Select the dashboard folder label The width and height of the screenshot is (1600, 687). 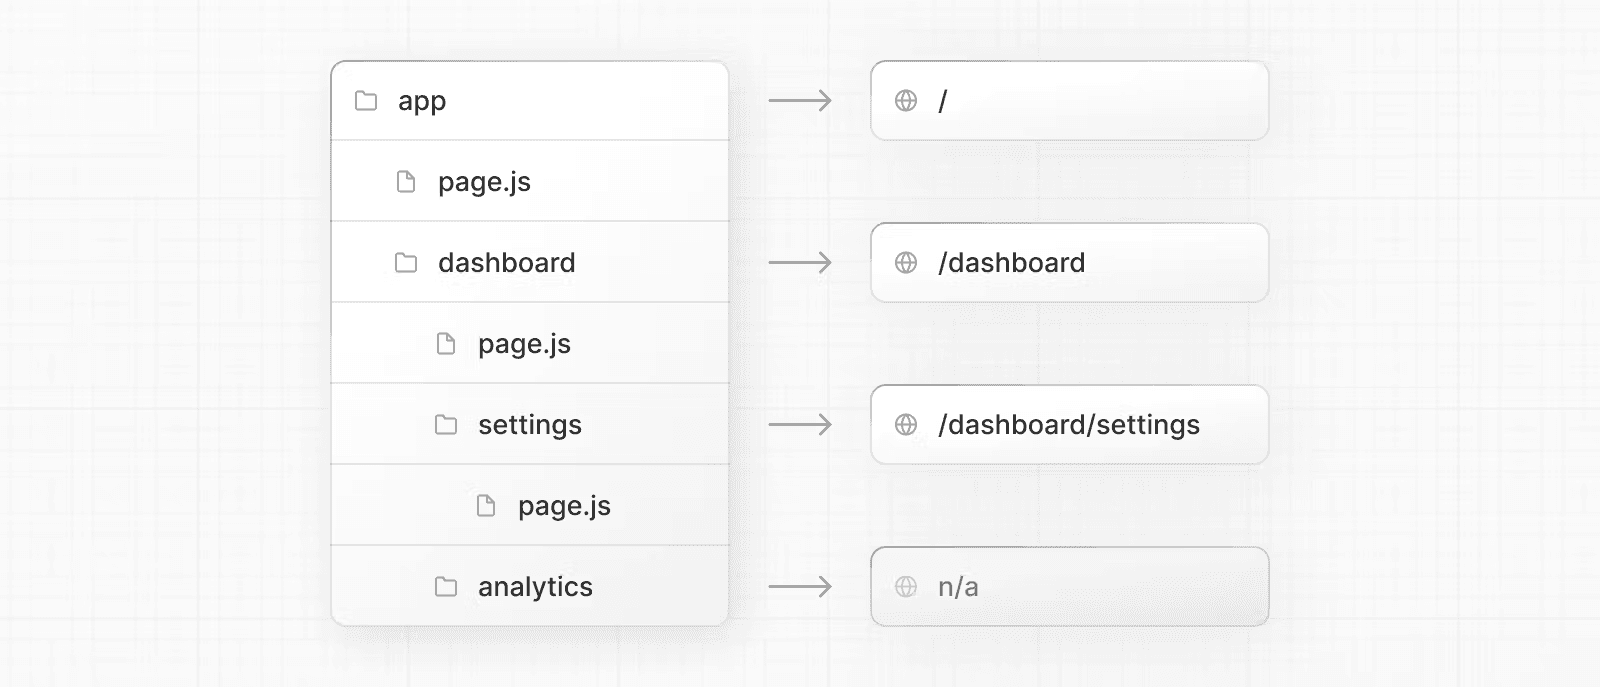point(507,263)
